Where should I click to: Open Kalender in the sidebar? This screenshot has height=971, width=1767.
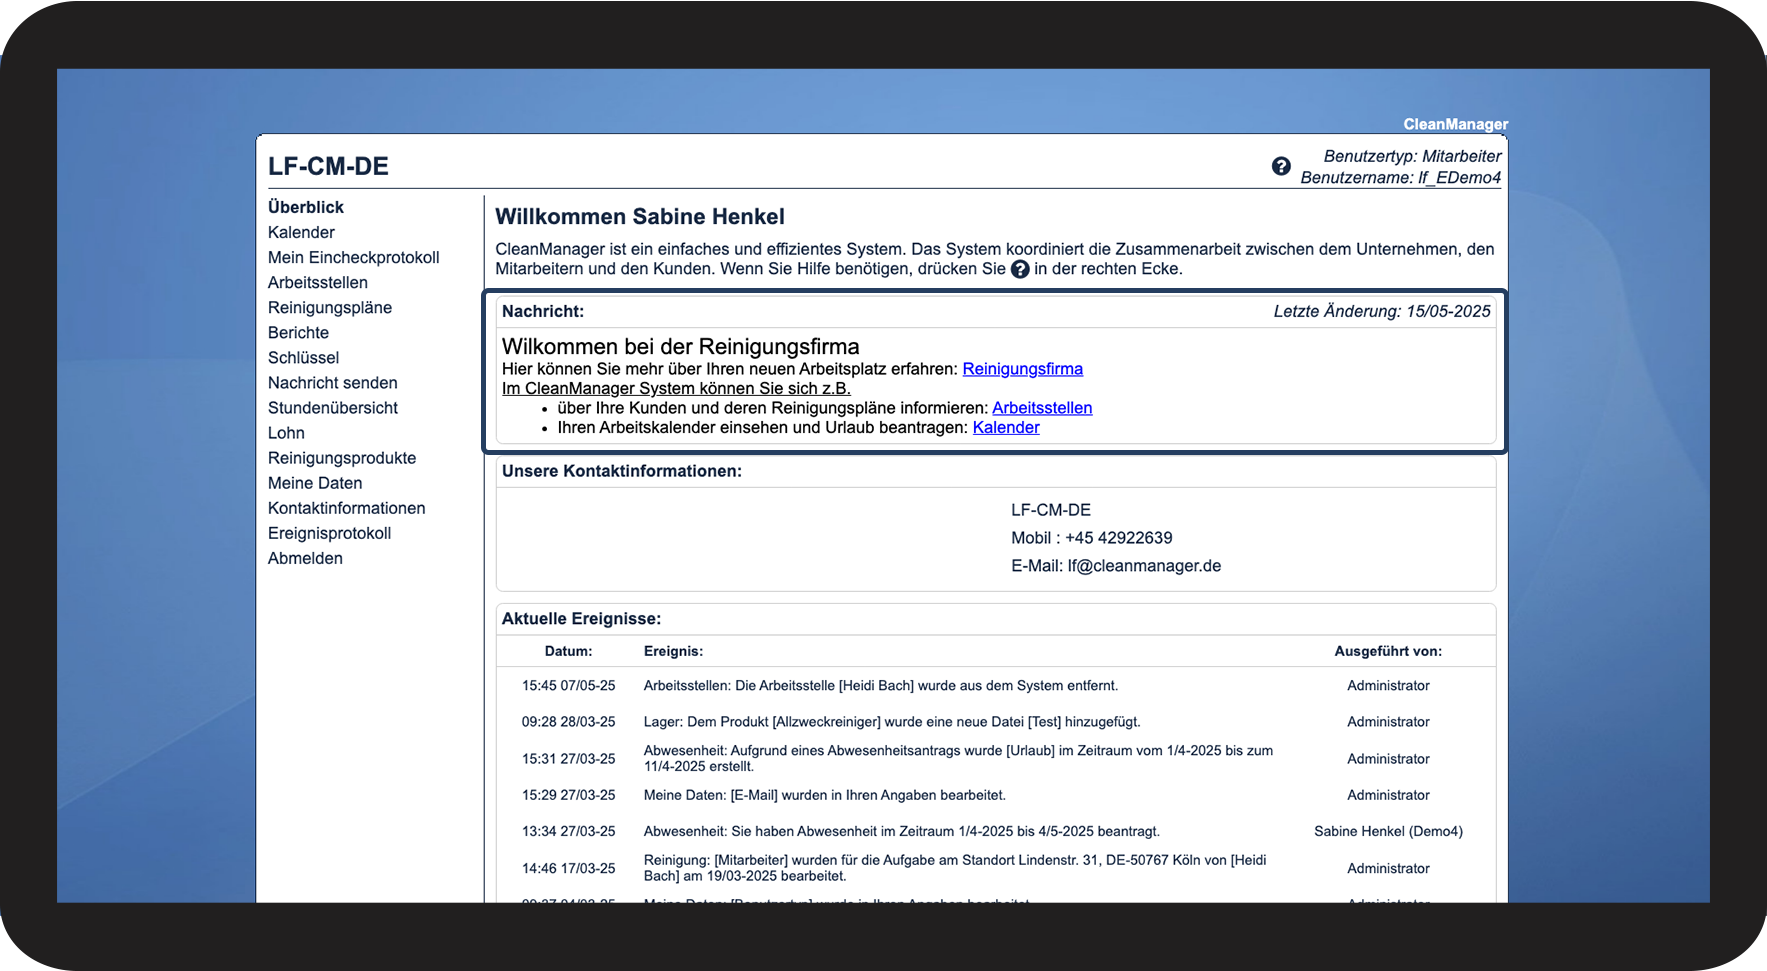301,232
